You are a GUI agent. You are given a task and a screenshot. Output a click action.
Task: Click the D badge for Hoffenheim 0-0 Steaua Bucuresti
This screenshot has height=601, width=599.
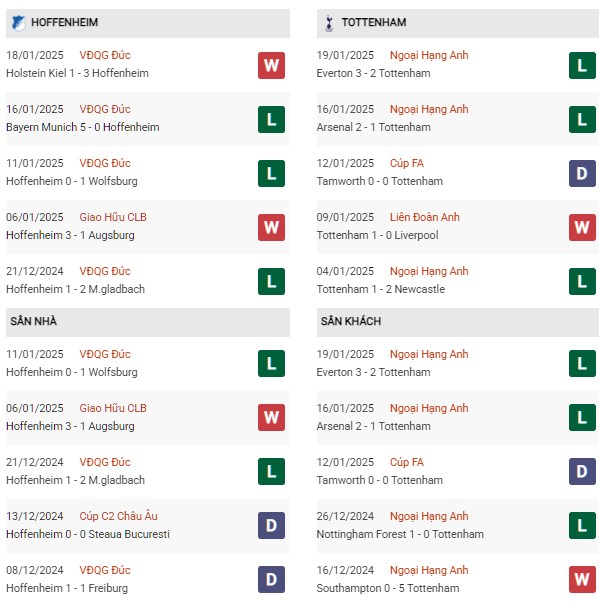click(271, 525)
